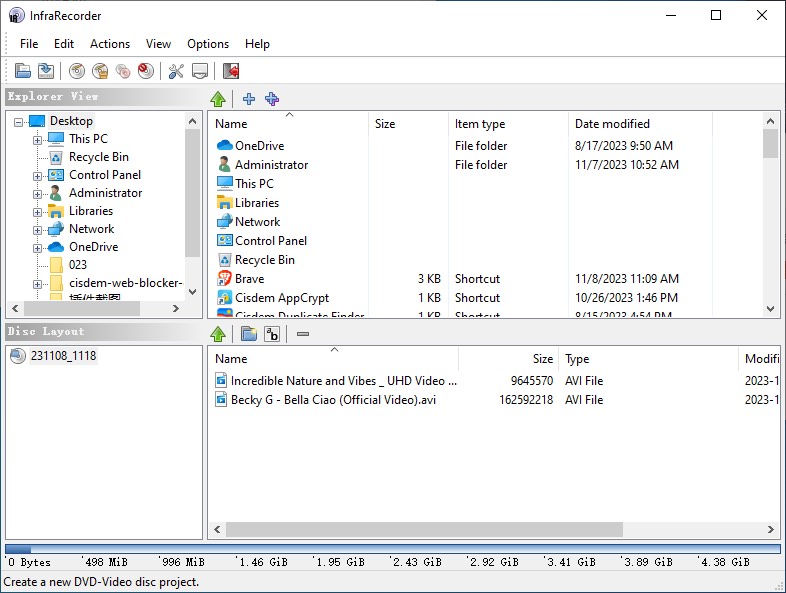
Task: Add selected files using blue plus icon
Action: [x=249, y=99]
